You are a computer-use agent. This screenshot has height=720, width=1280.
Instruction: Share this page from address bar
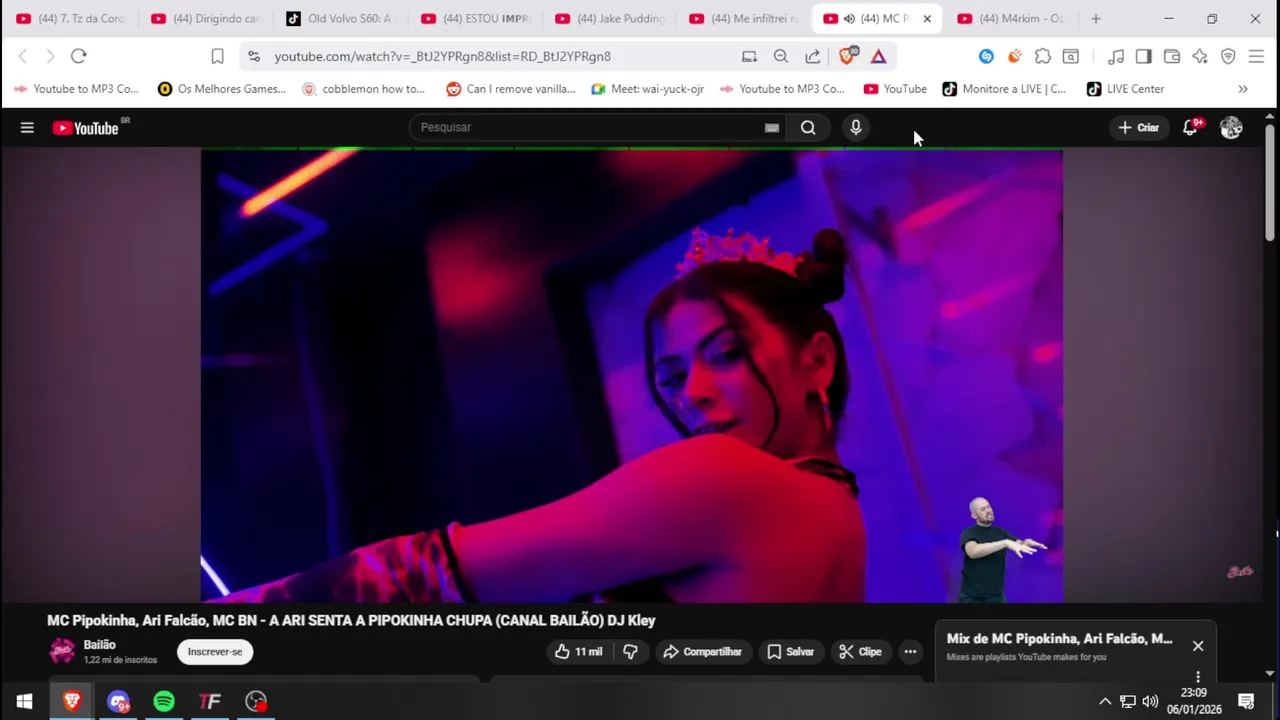[813, 57]
